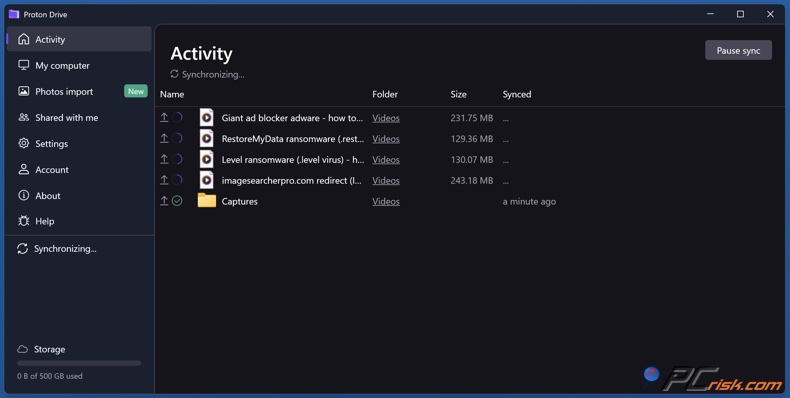The height and width of the screenshot is (398, 790).
Task: Open Videos link for imagesearcherpro.com redirect
Action: pyautogui.click(x=386, y=180)
